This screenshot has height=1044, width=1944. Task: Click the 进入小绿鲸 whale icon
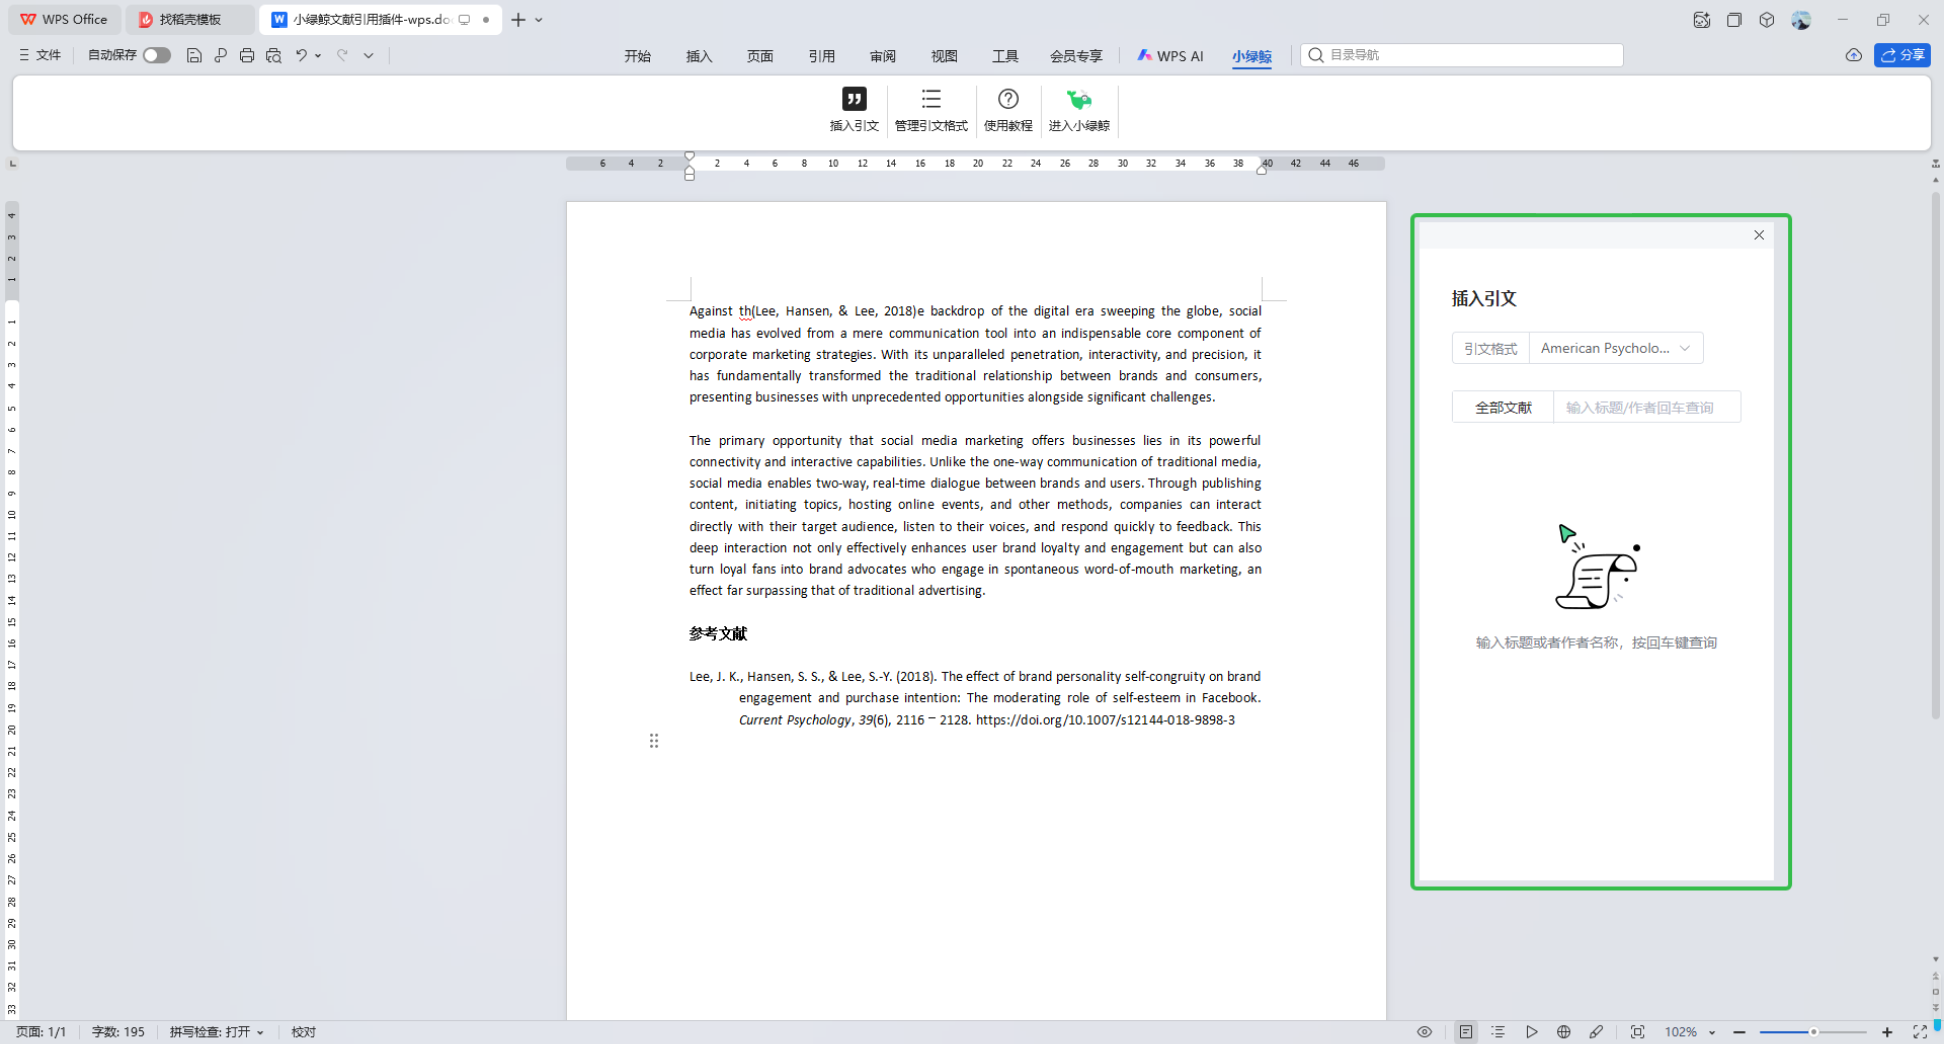(1078, 99)
